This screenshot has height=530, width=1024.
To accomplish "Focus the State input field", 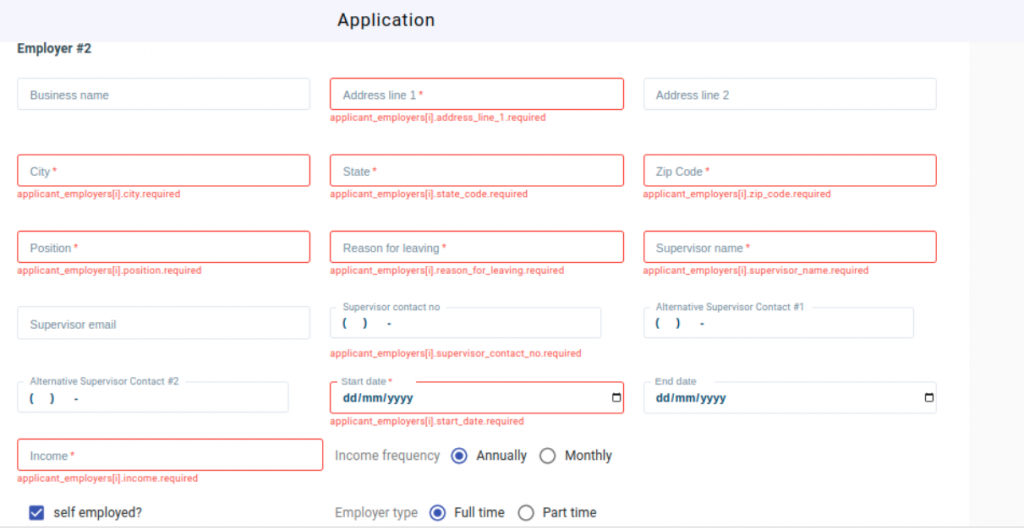I will click(x=476, y=171).
